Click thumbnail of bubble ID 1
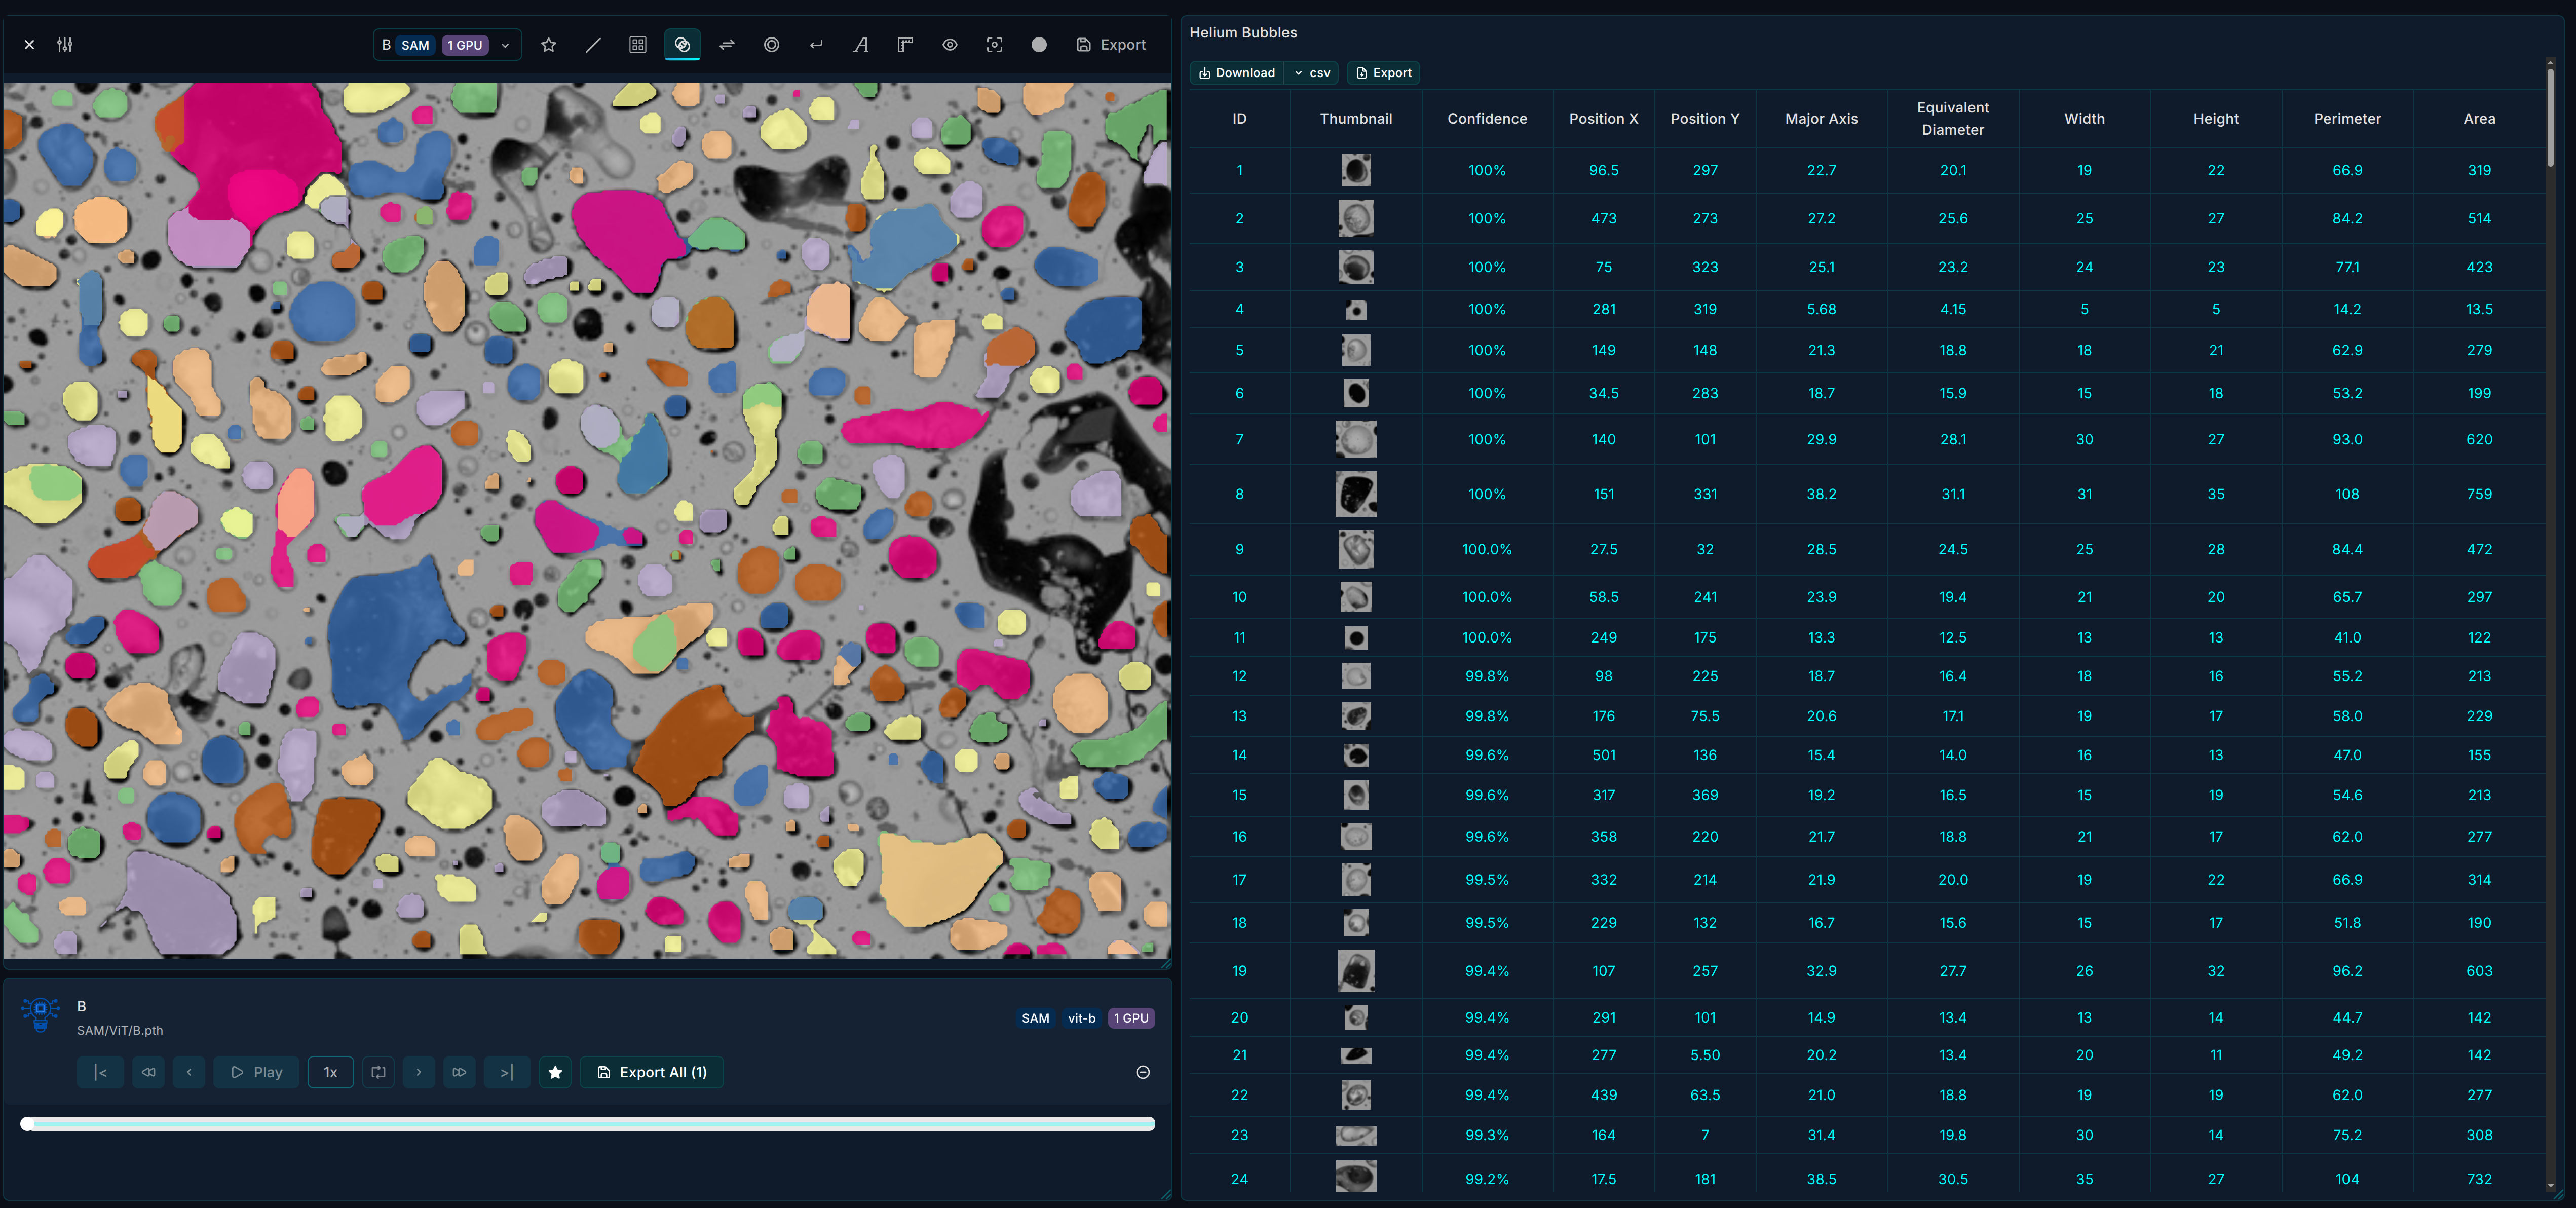 (1355, 170)
